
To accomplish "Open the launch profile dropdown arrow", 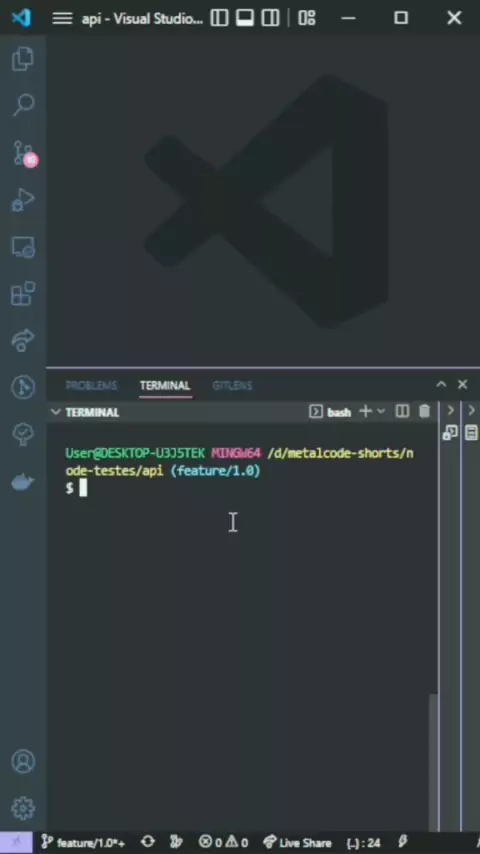I will click(381, 411).
